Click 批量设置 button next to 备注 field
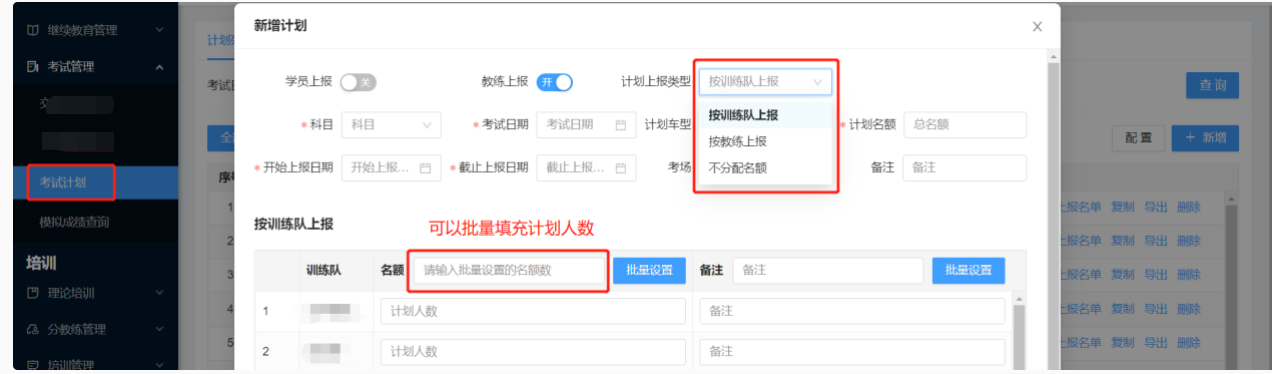The image size is (1272, 374). coord(968,270)
